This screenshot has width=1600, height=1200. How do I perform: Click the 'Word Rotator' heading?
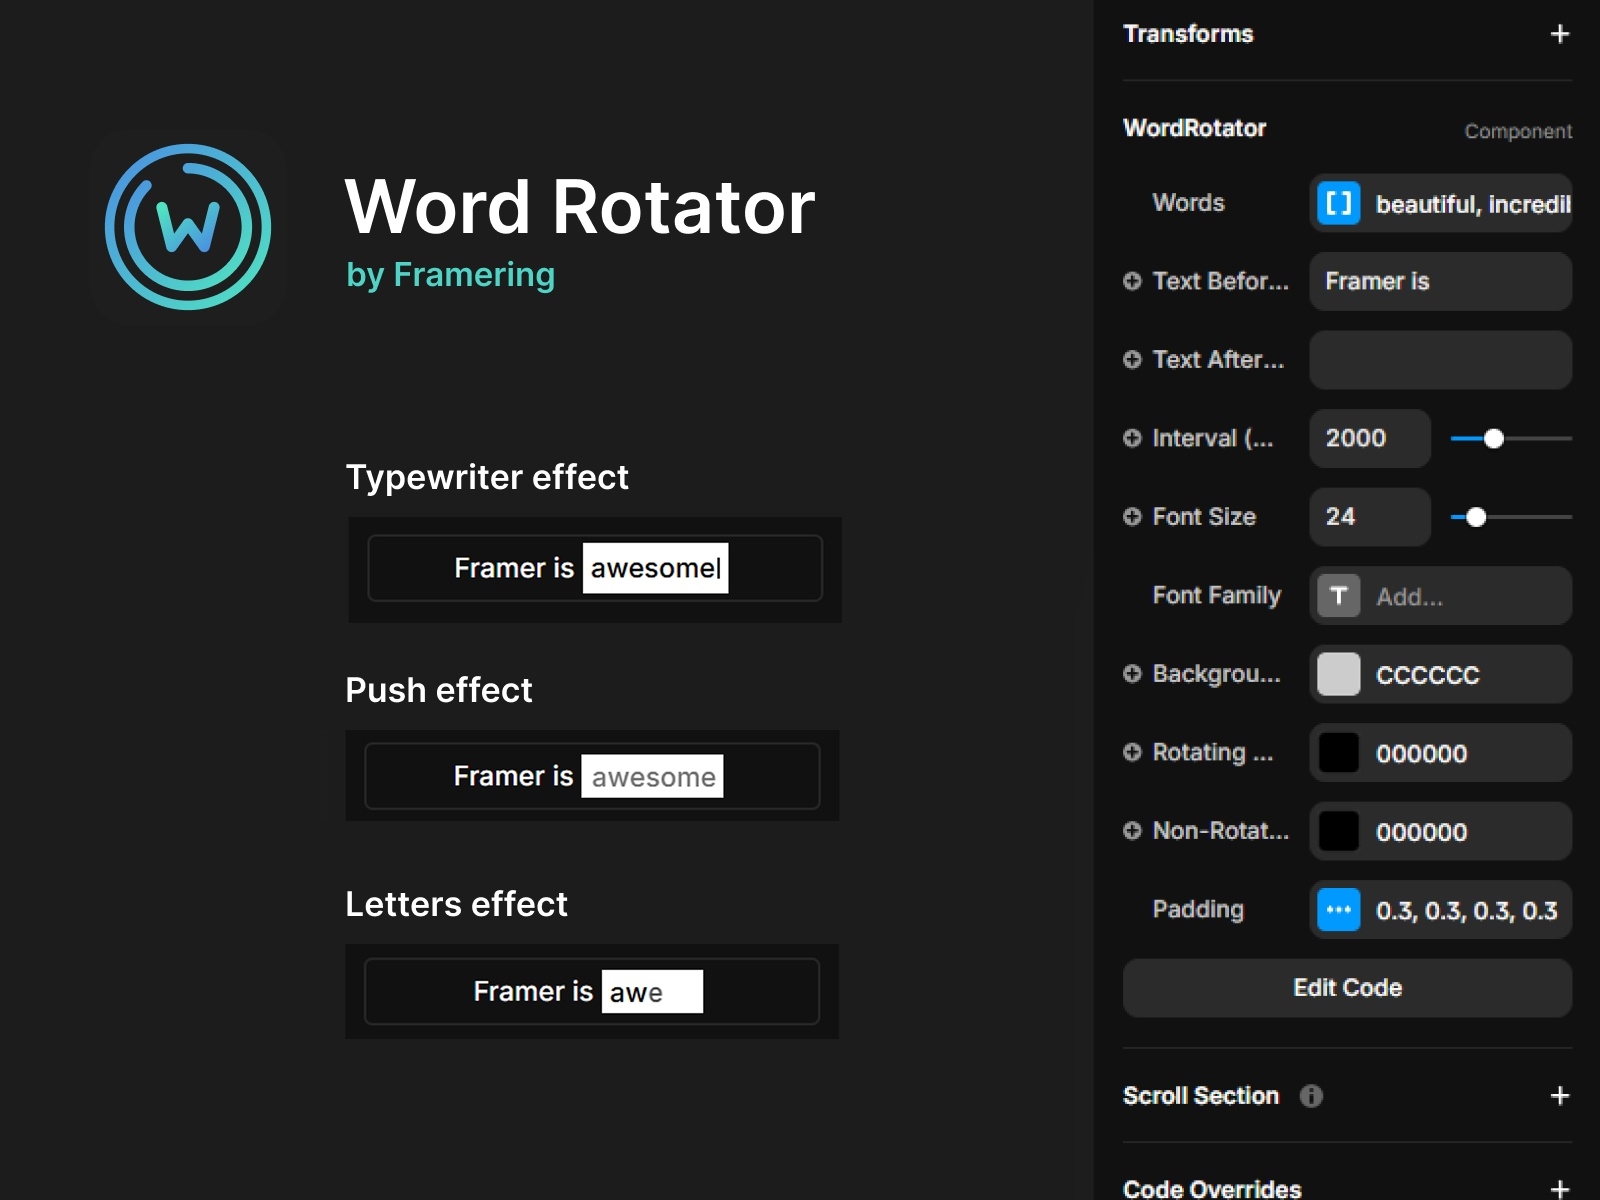click(580, 207)
